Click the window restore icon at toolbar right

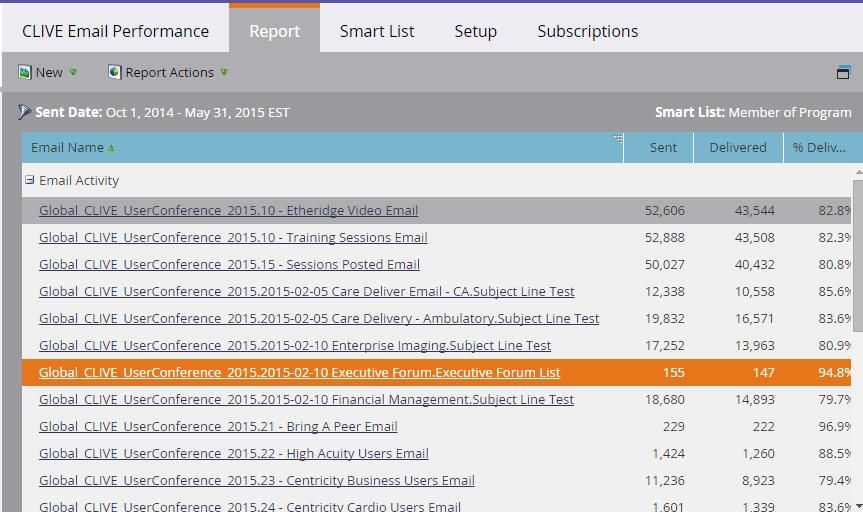point(842,72)
